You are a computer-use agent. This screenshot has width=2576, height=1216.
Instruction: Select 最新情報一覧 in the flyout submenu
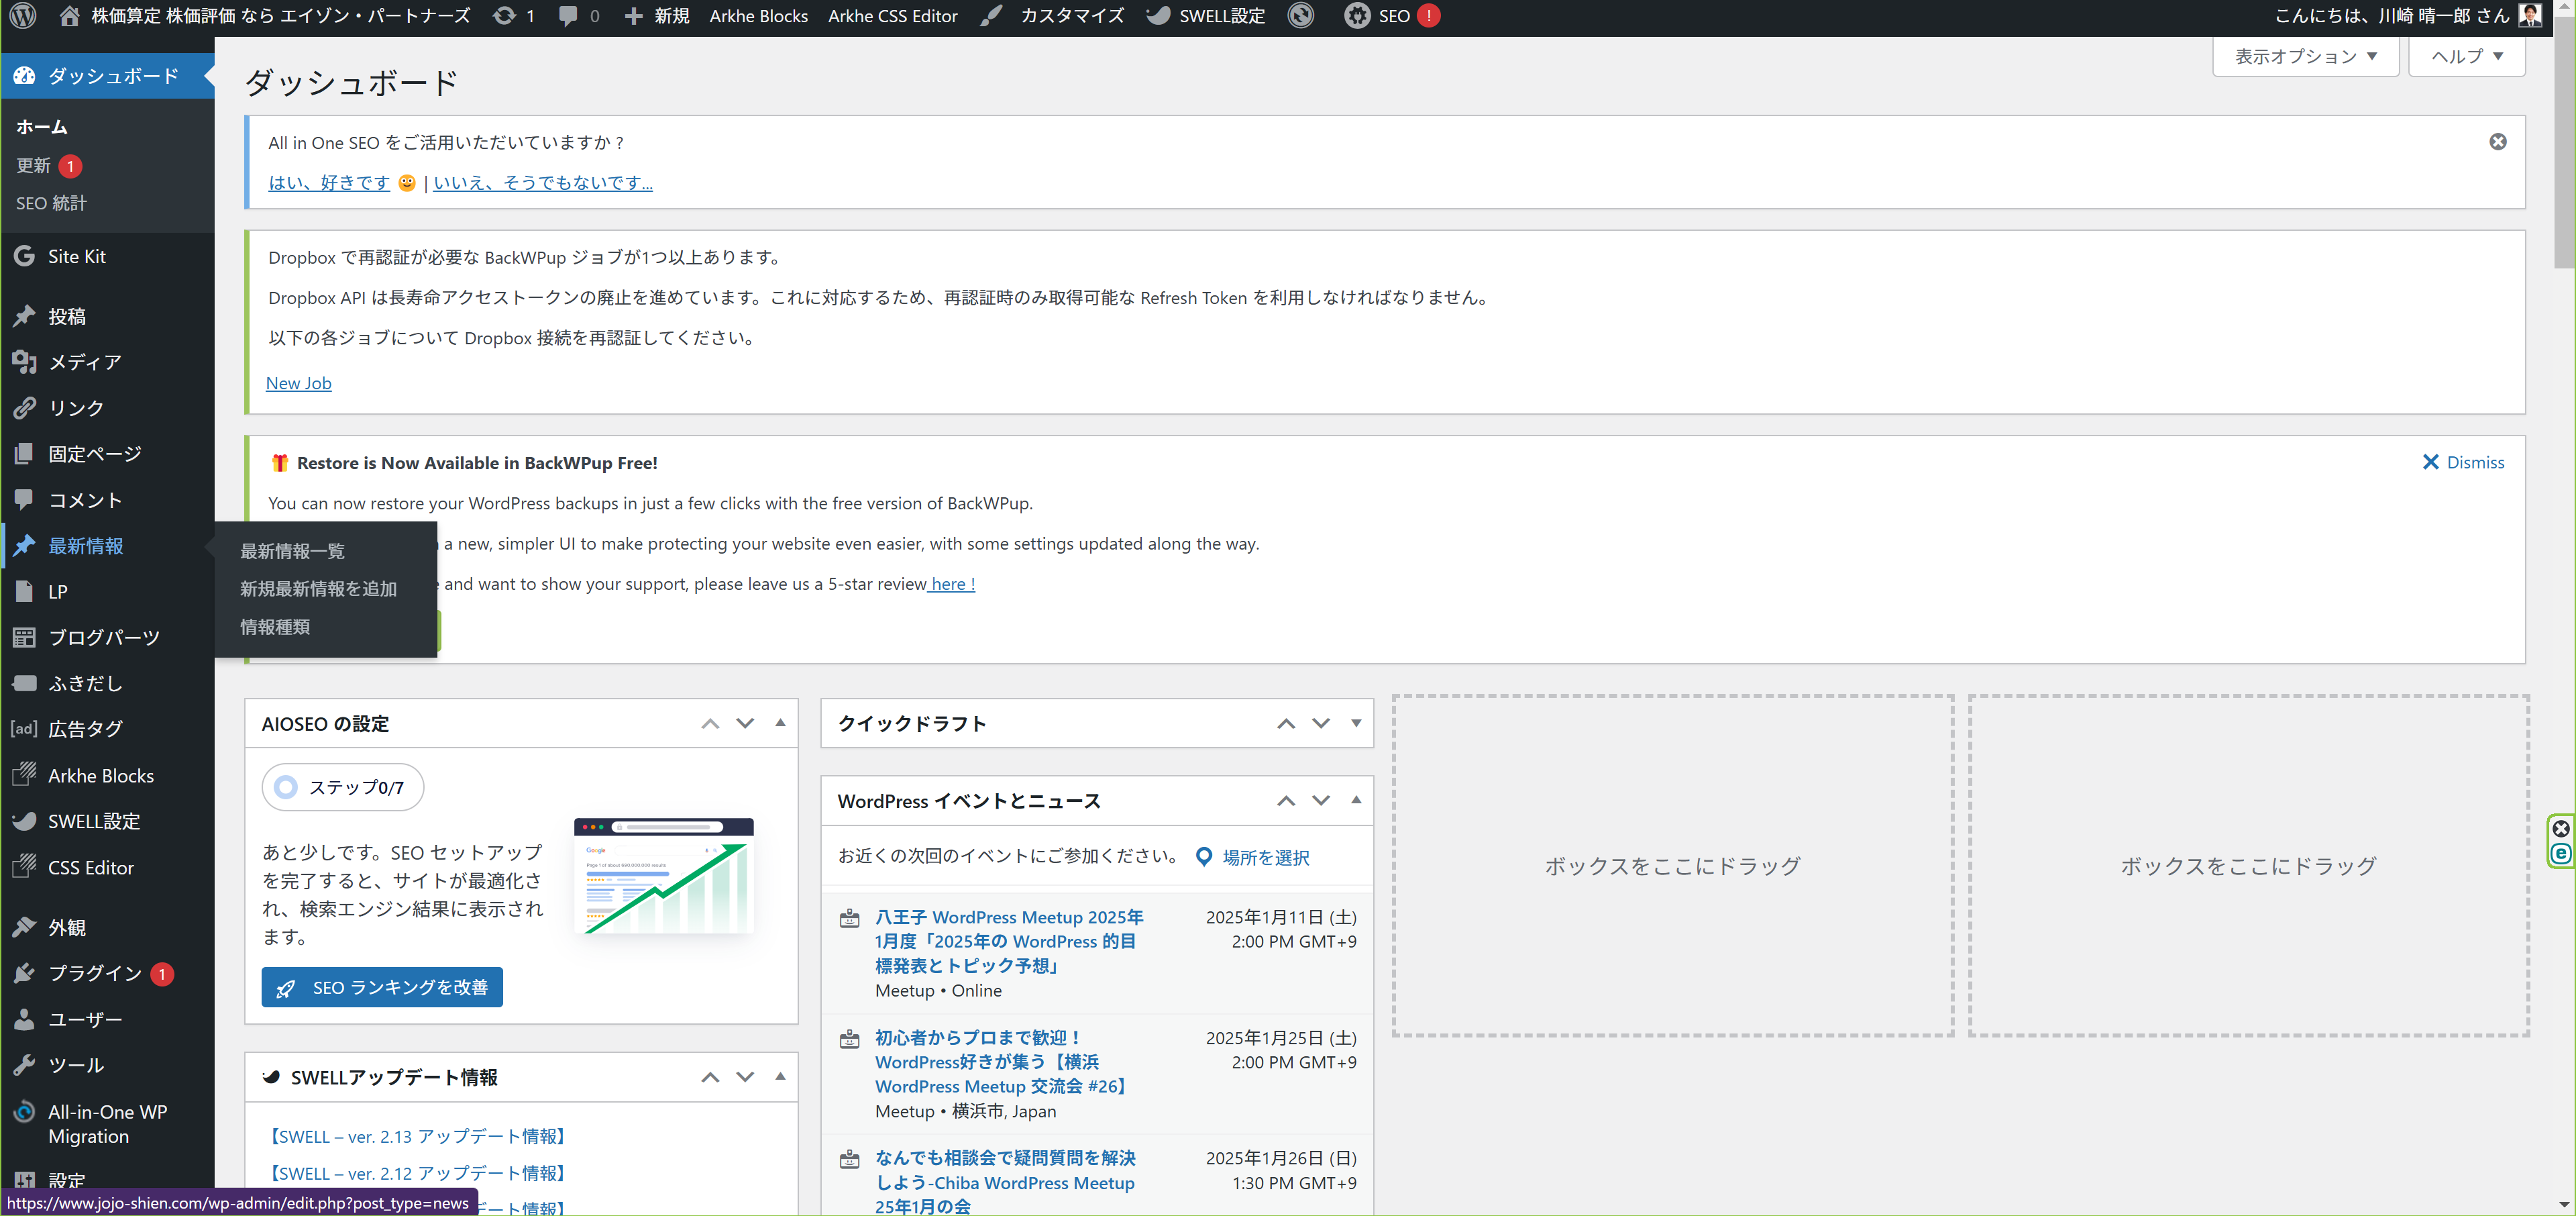coord(292,551)
